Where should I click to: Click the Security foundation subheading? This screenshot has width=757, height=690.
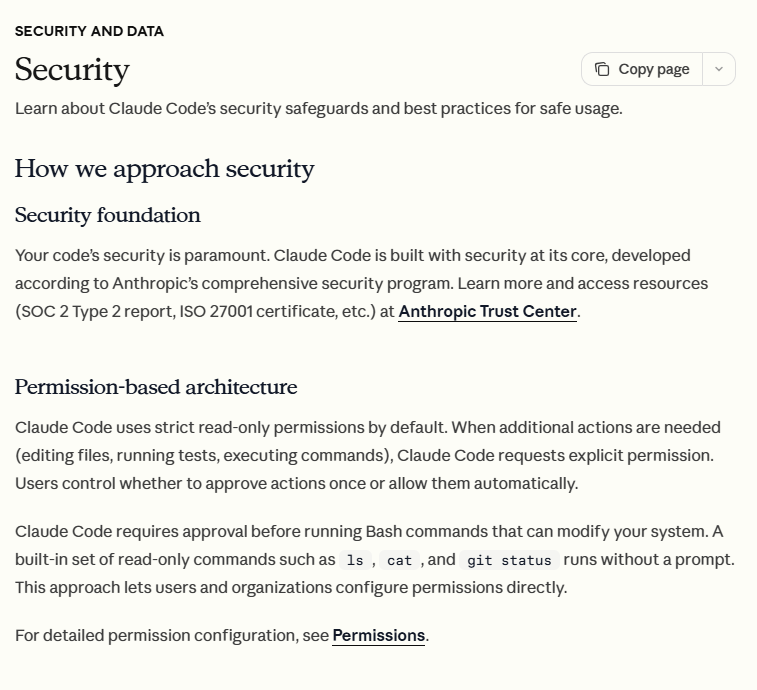tap(108, 215)
